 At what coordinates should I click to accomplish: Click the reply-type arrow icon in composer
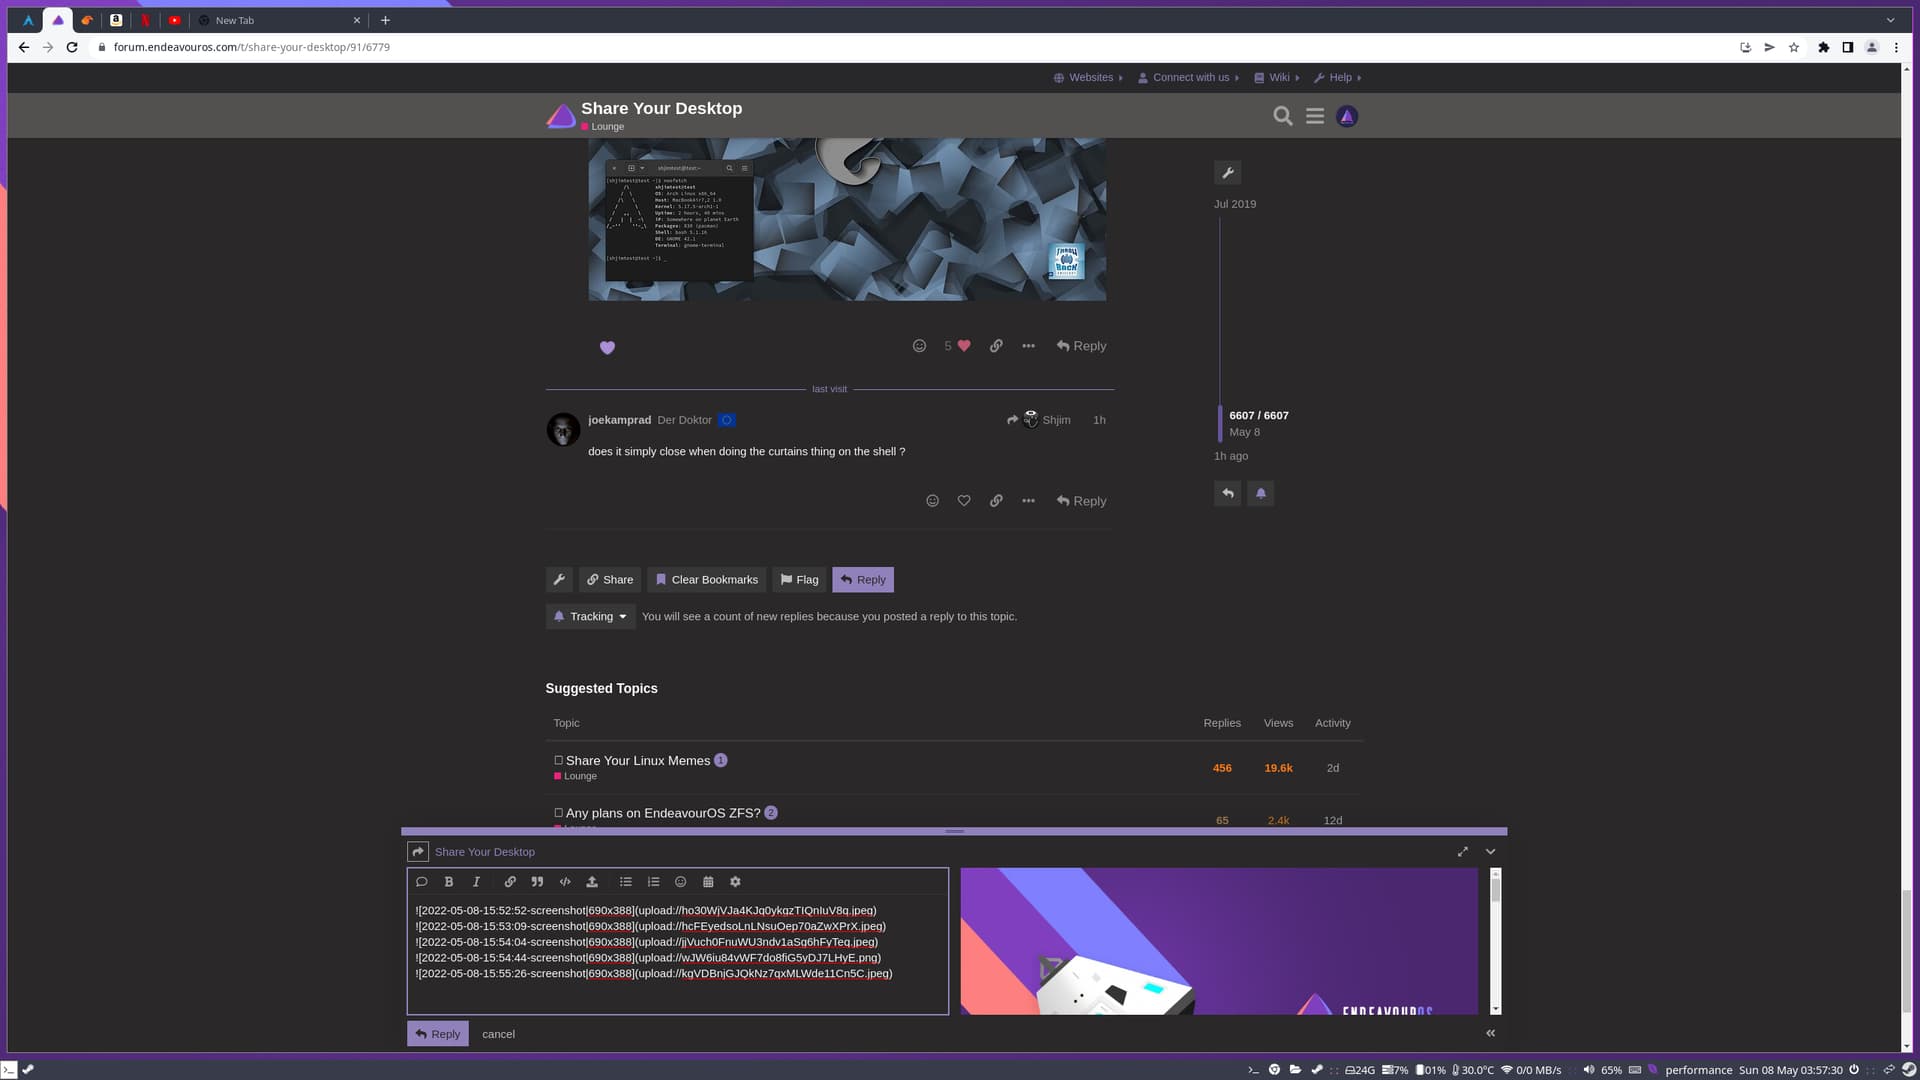(418, 852)
